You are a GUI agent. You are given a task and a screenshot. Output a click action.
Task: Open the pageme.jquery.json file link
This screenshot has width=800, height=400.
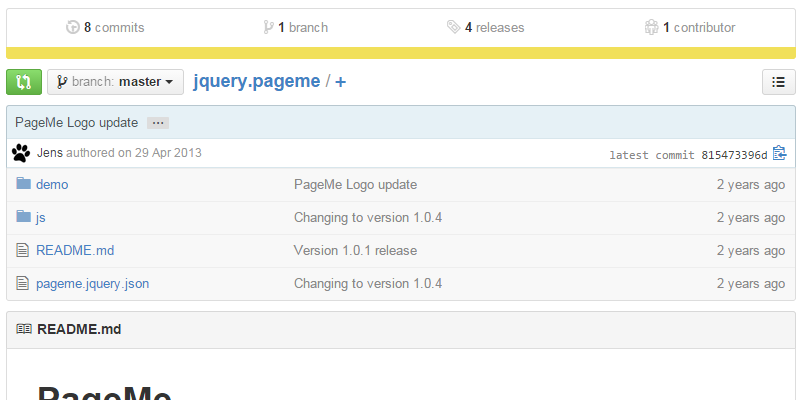click(92, 283)
